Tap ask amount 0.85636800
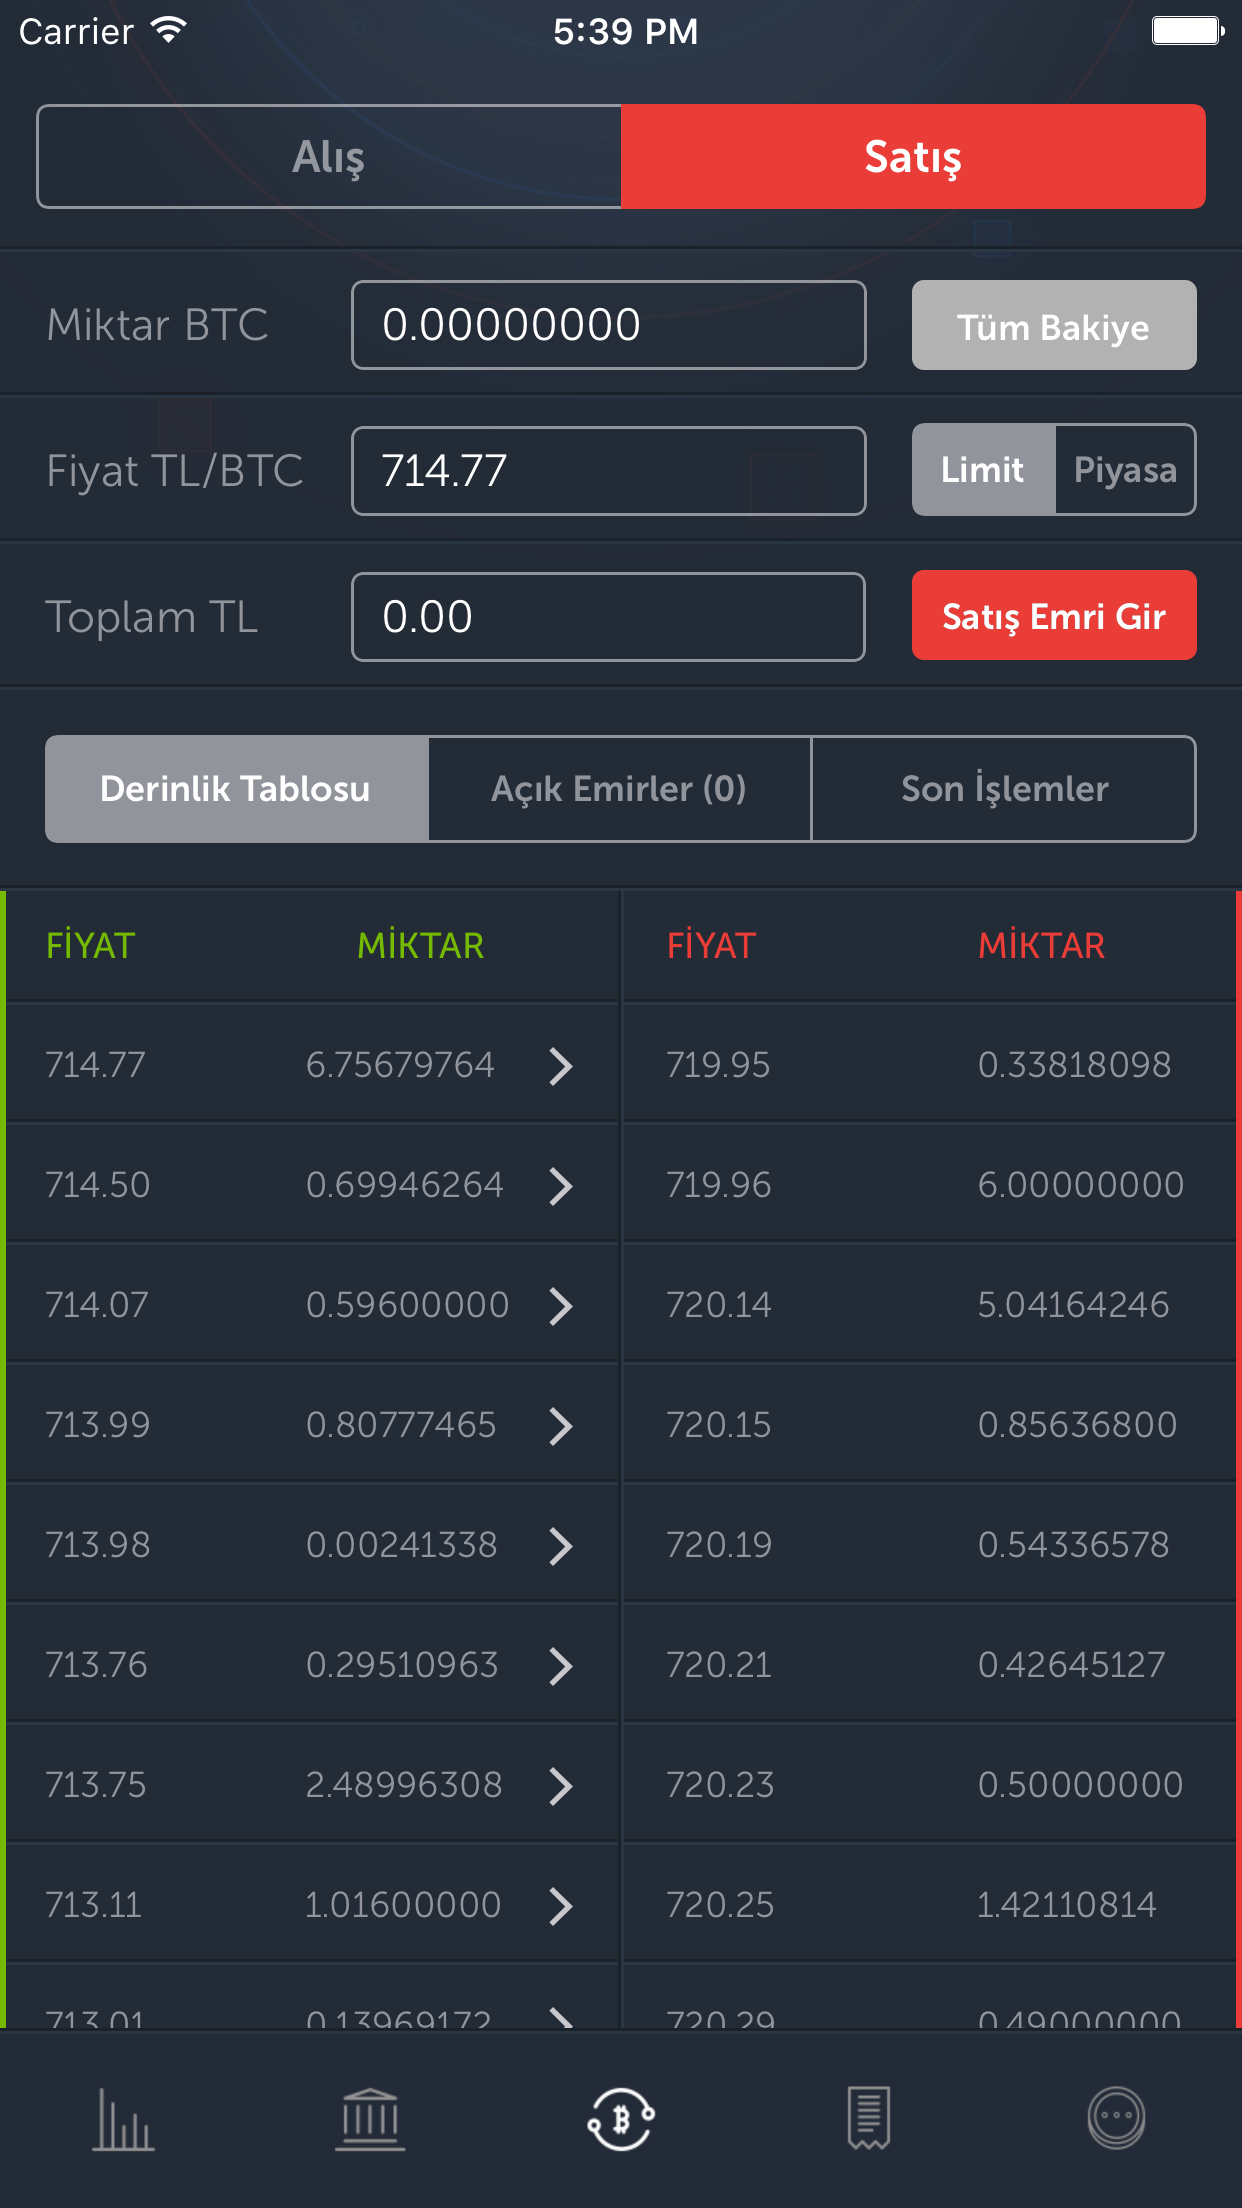 coord(1077,1425)
